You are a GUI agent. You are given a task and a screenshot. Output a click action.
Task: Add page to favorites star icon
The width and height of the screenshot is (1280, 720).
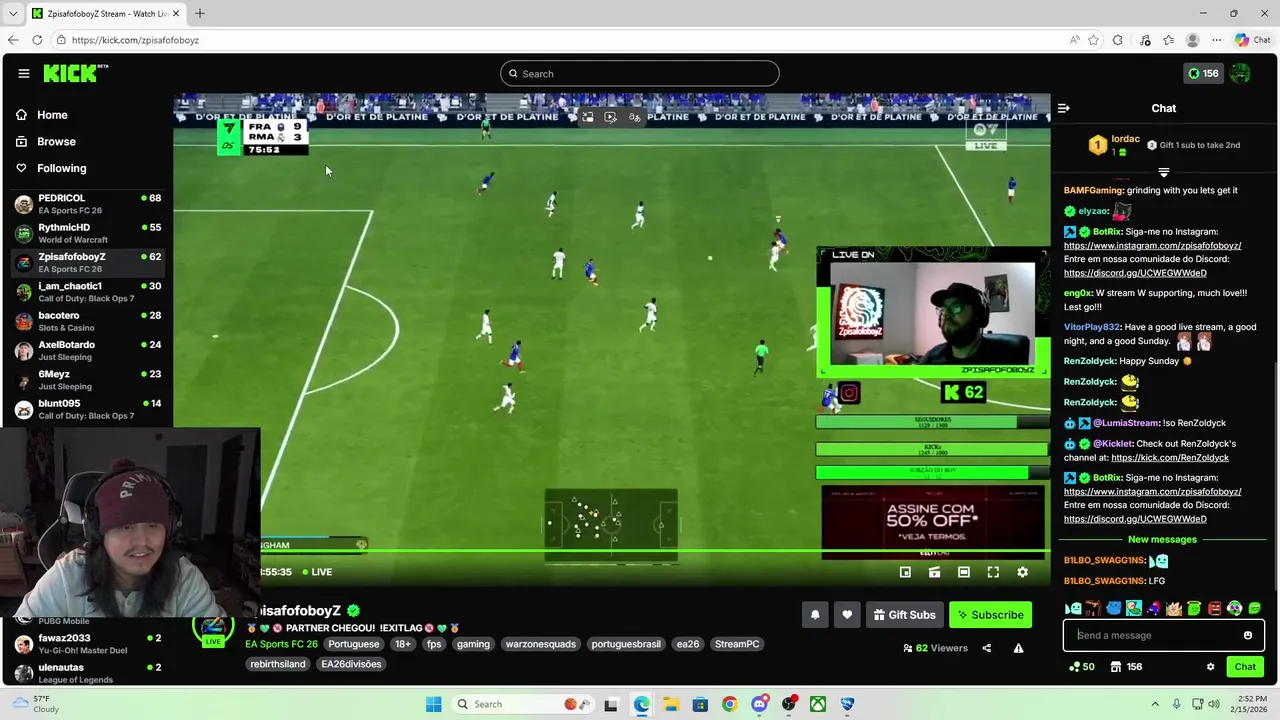pyautogui.click(x=1093, y=40)
